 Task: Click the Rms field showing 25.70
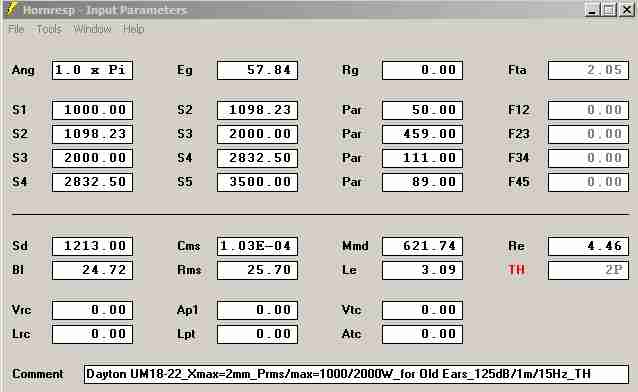(x=258, y=270)
